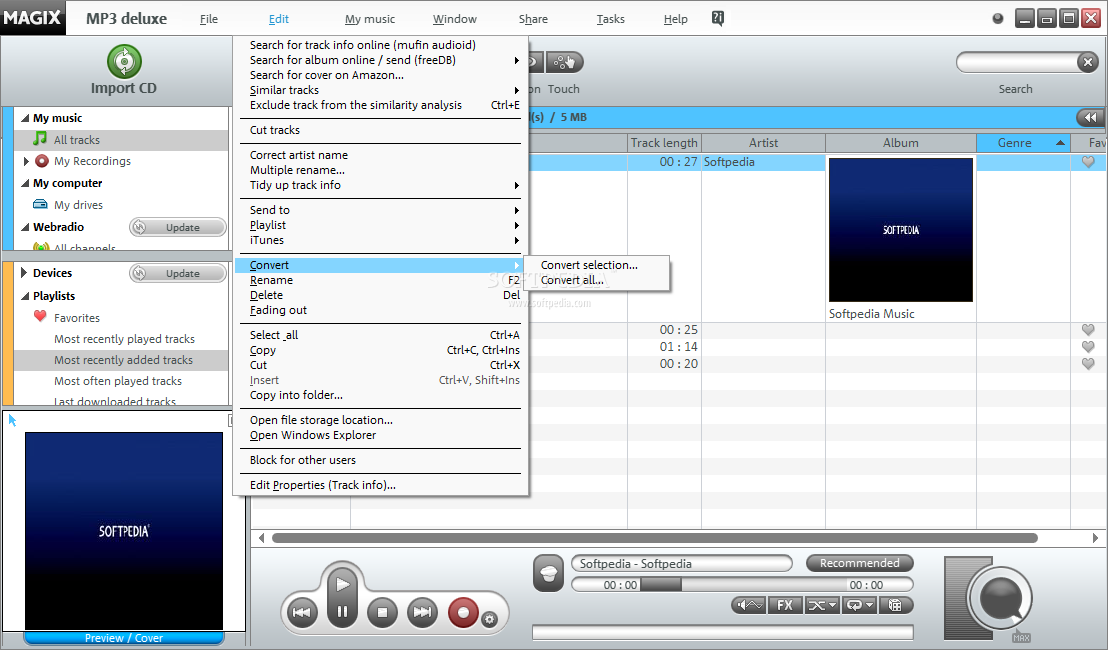Open the context help question mark icon
Screen dimensions: 1108x650
(x=718, y=19)
